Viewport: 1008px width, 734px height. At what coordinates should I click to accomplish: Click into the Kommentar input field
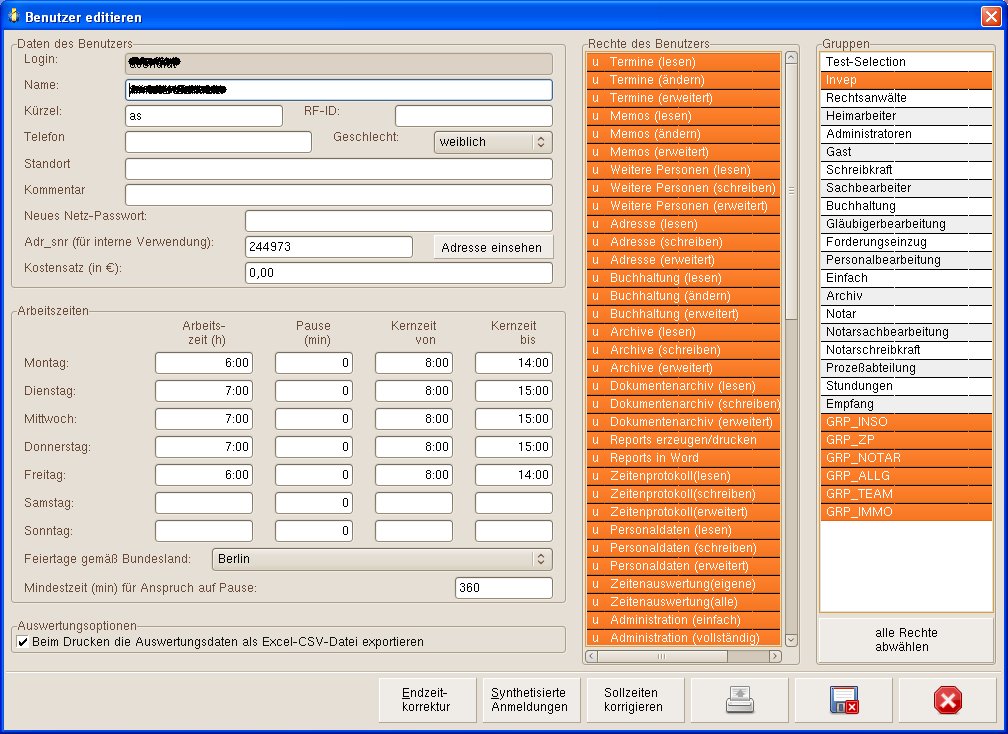[339, 195]
